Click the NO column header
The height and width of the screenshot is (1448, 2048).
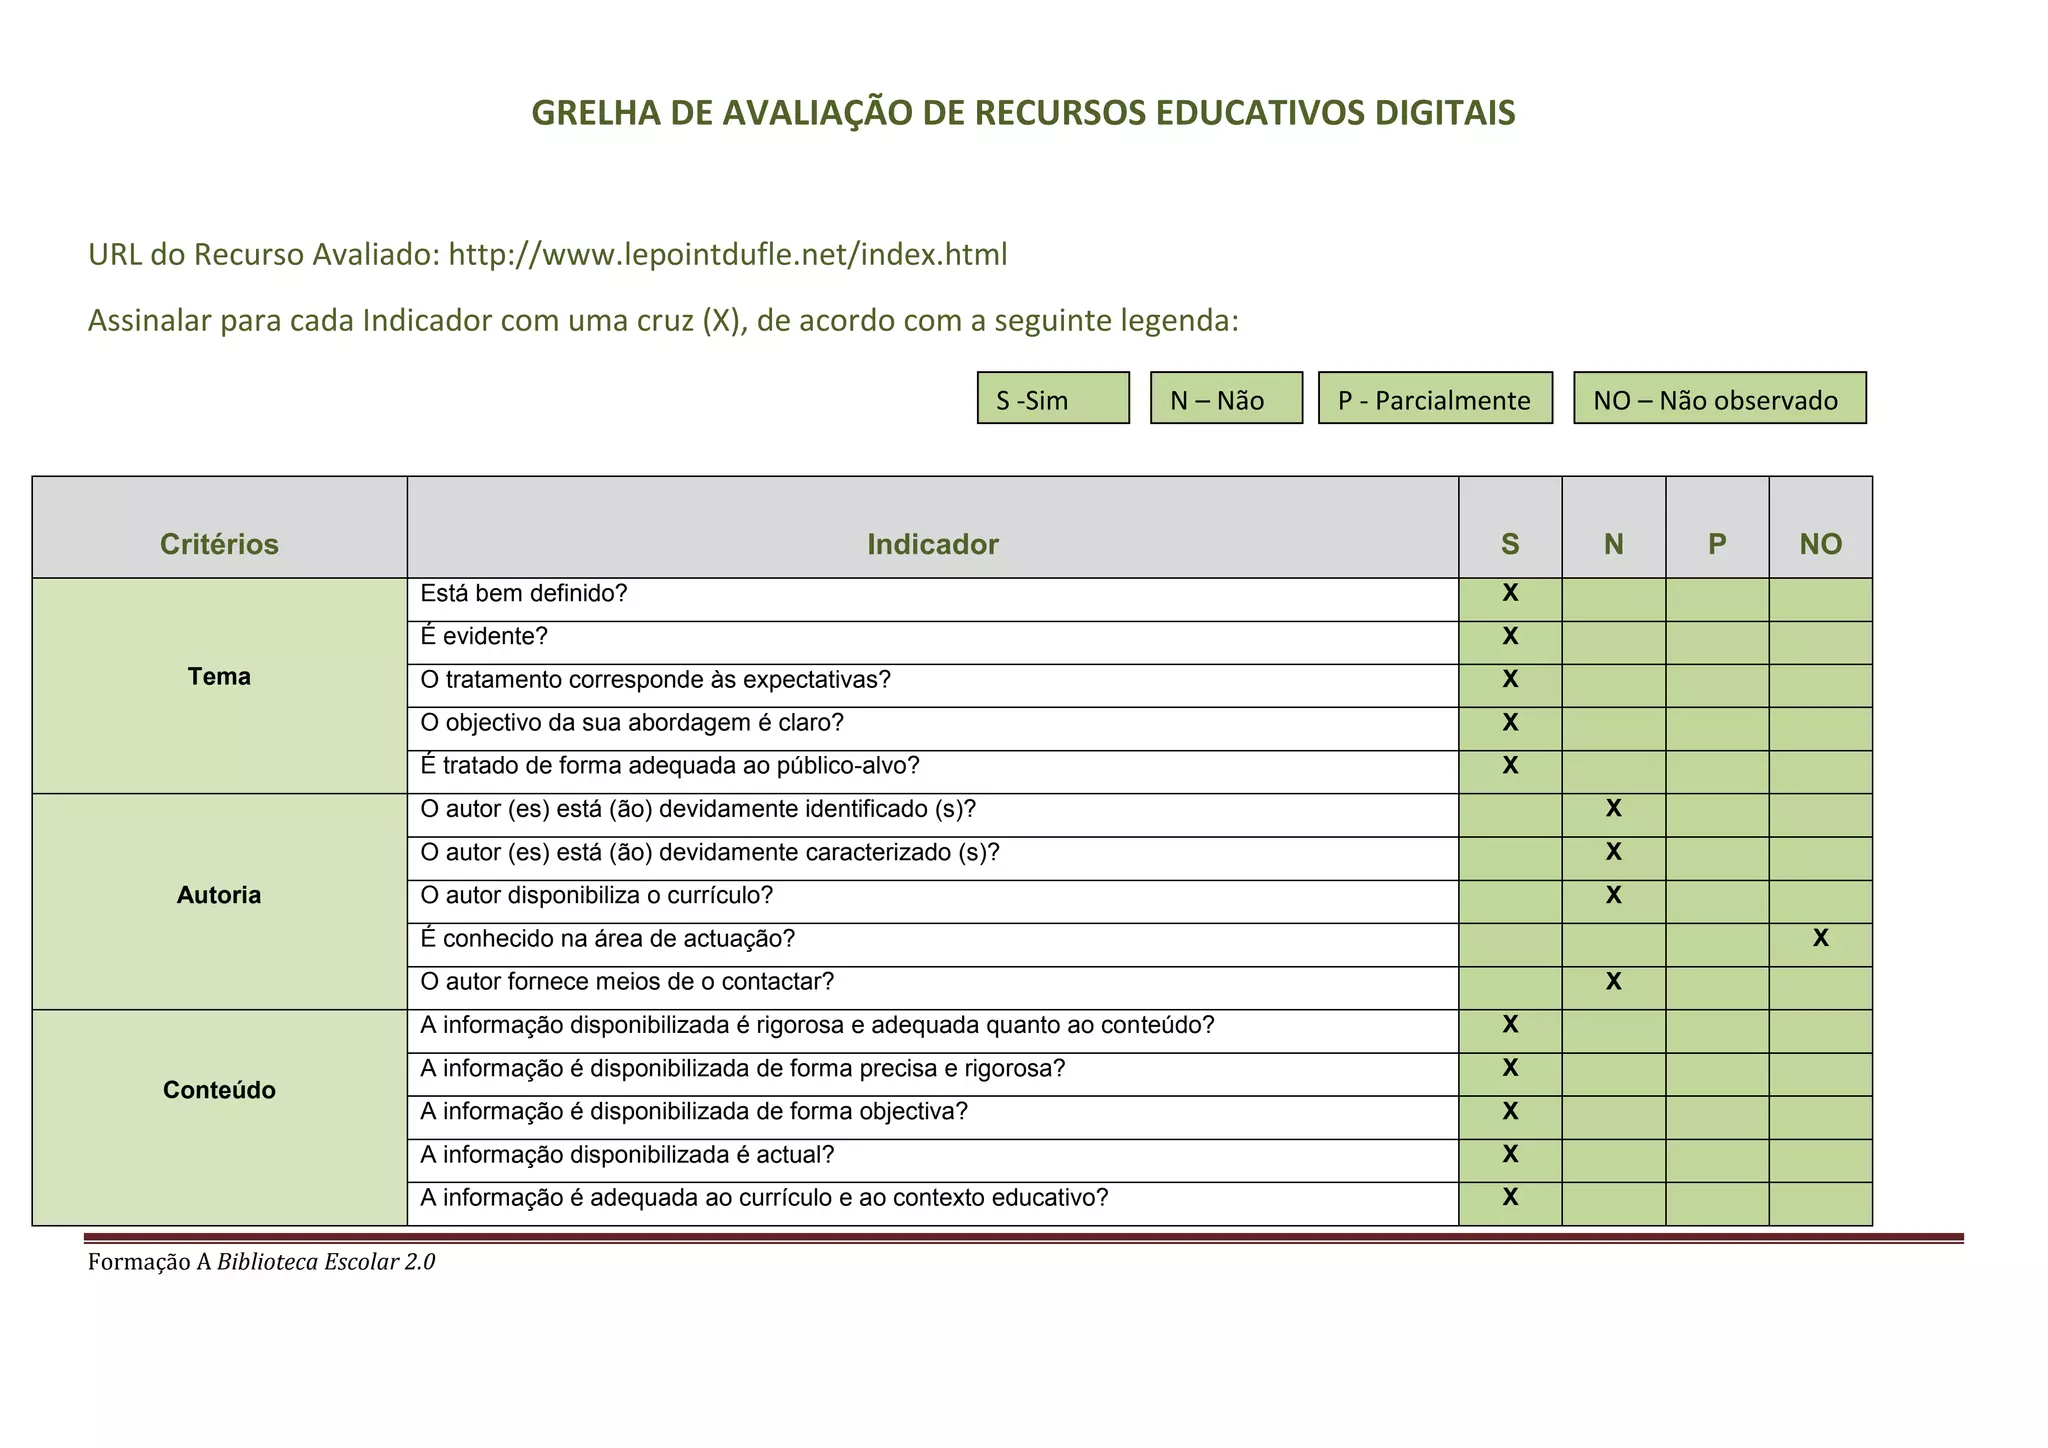[1820, 544]
